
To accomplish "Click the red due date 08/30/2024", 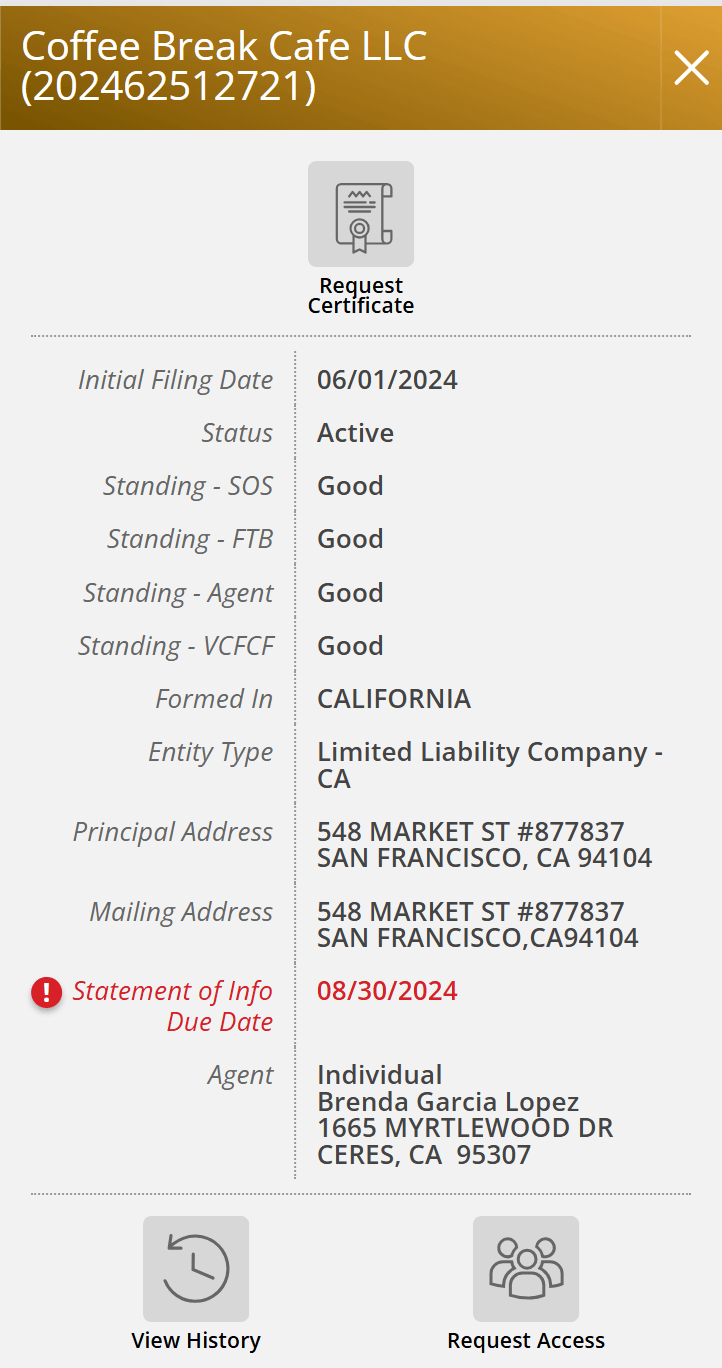I will [x=387, y=991].
